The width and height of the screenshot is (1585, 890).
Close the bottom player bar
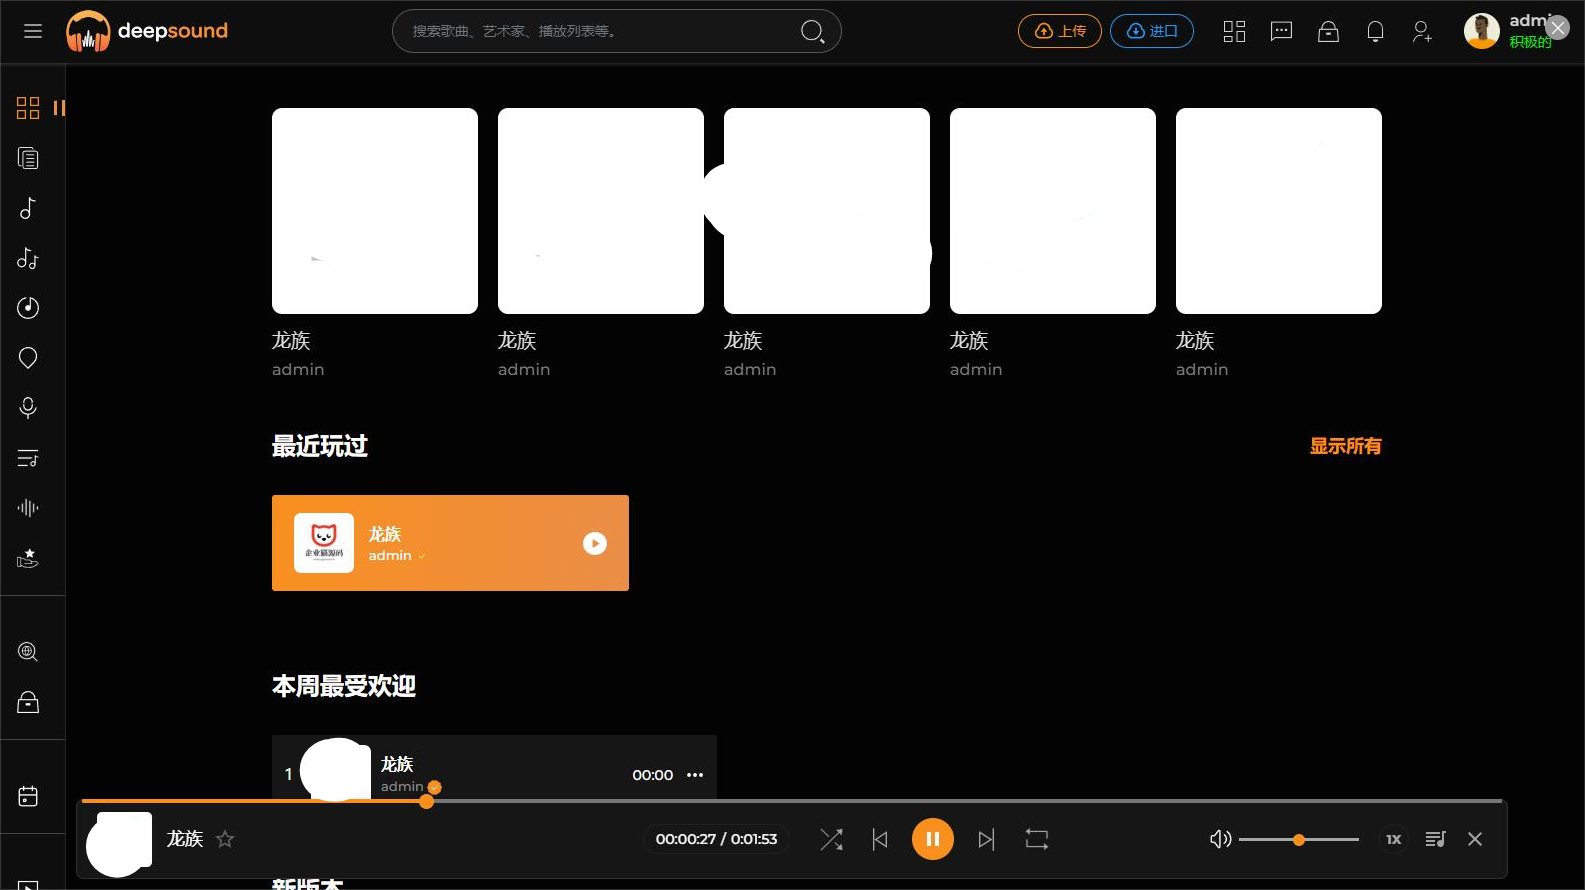click(1475, 839)
